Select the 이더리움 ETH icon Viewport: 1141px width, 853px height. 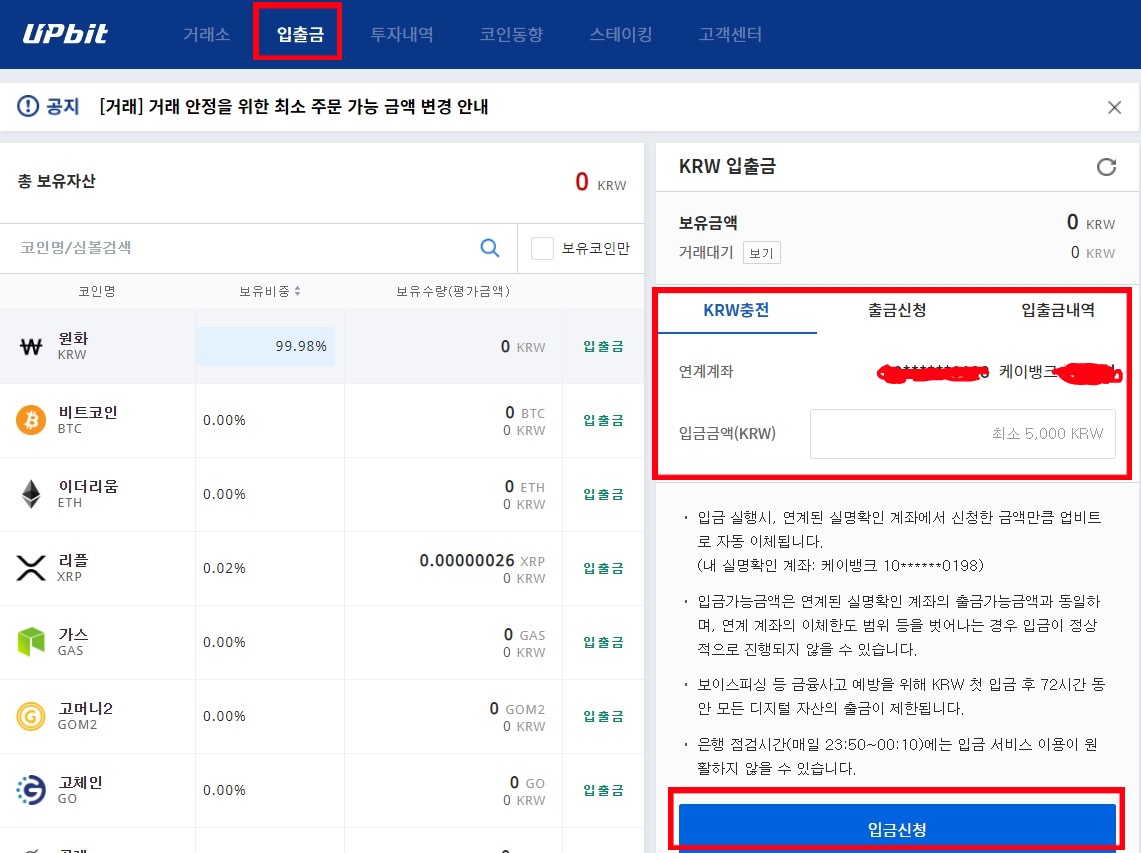click(x=31, y=494)
